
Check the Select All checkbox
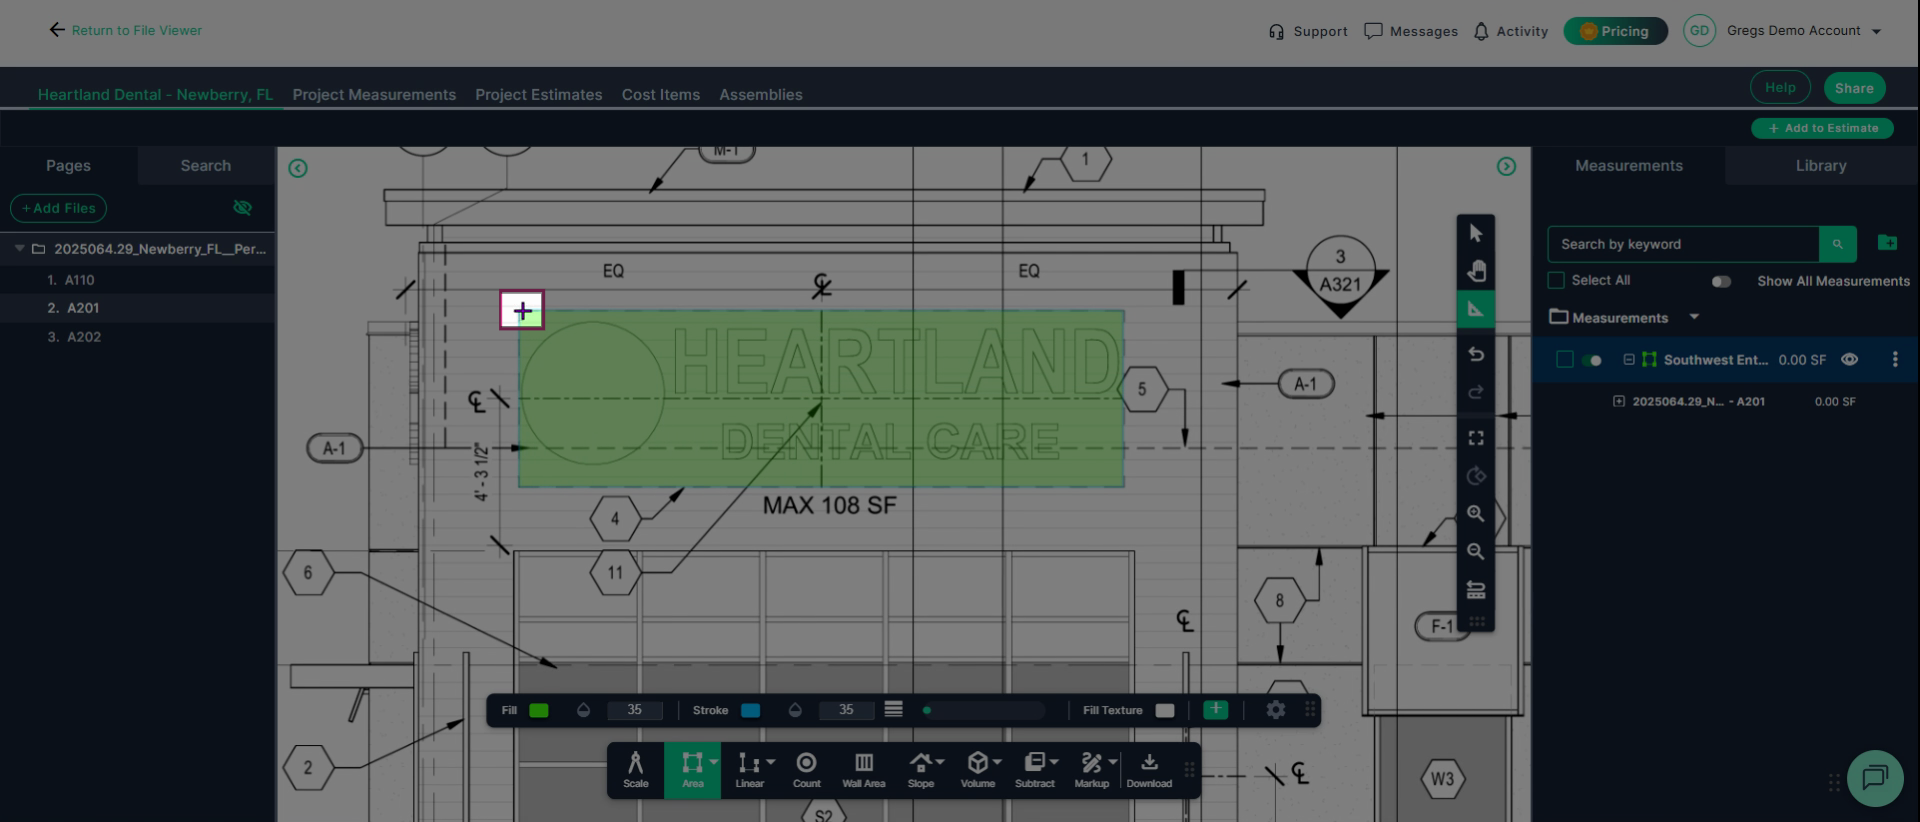click(1556, 281)
